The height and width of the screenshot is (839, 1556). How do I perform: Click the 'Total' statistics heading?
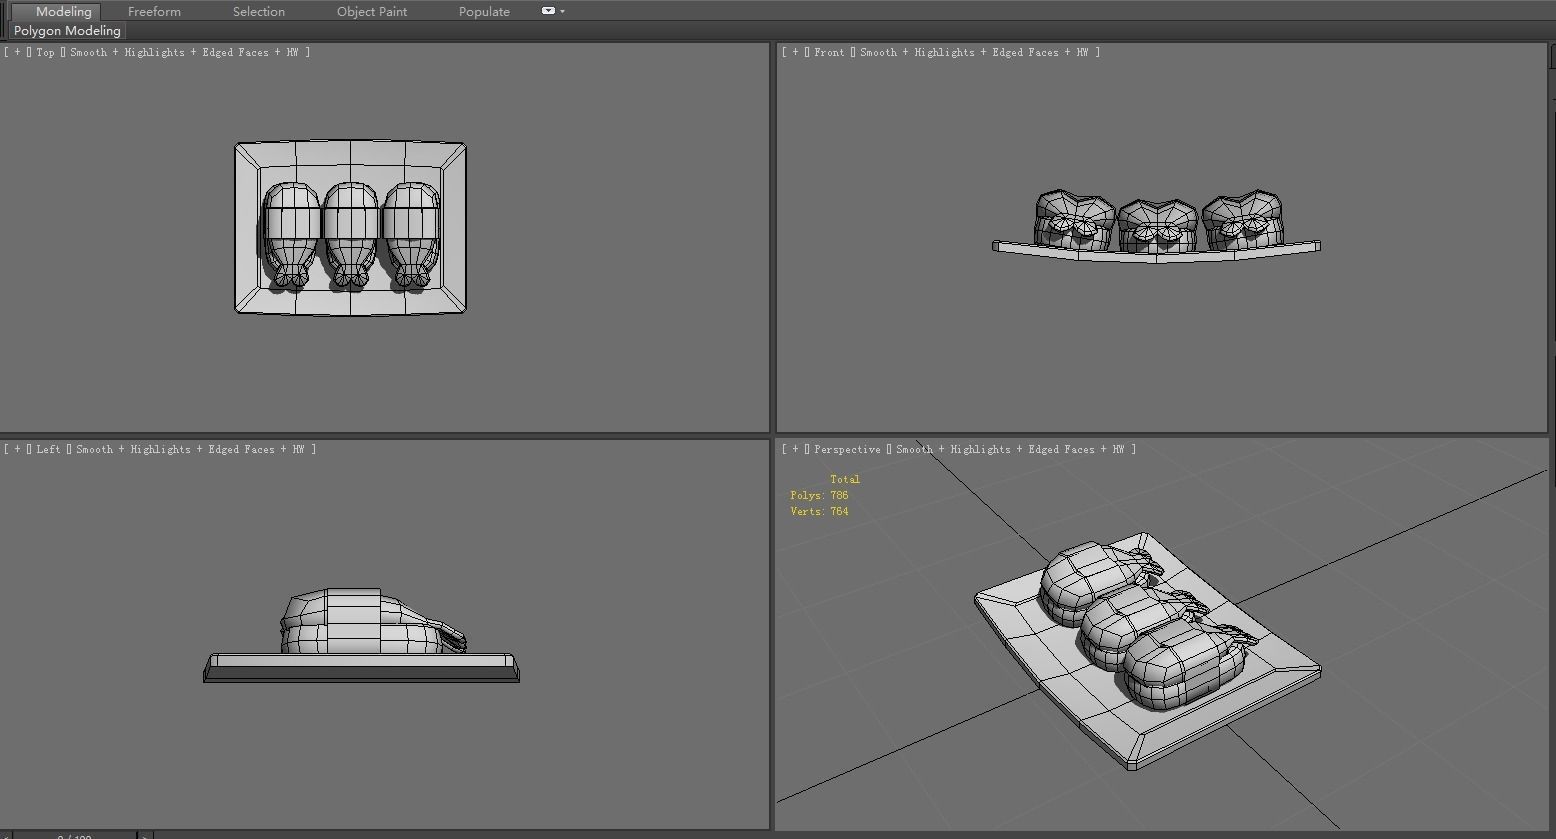(x=844, y=479)
